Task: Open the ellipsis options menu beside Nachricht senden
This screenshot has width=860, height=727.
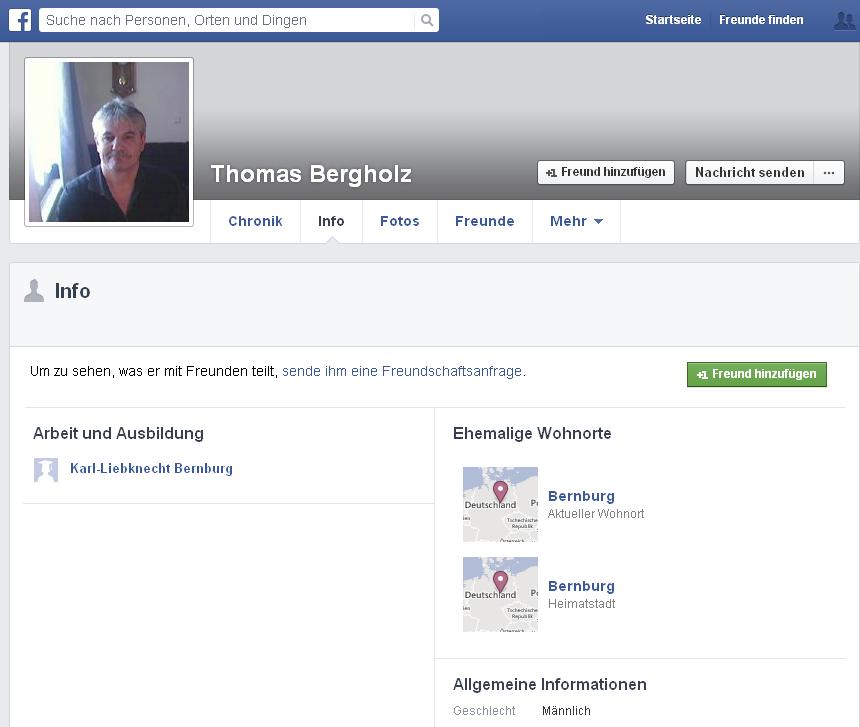Action: click(x=828, y=172)
